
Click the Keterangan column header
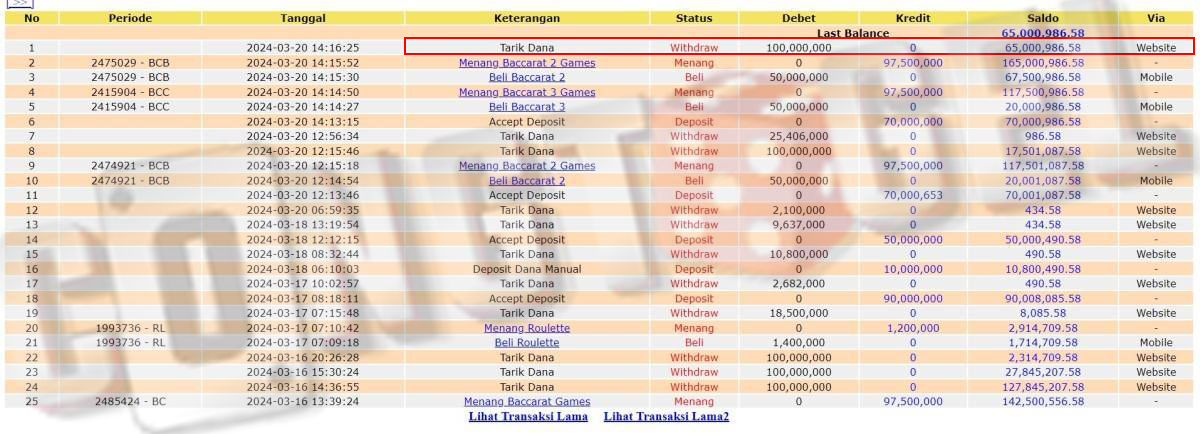pos(526,18)
